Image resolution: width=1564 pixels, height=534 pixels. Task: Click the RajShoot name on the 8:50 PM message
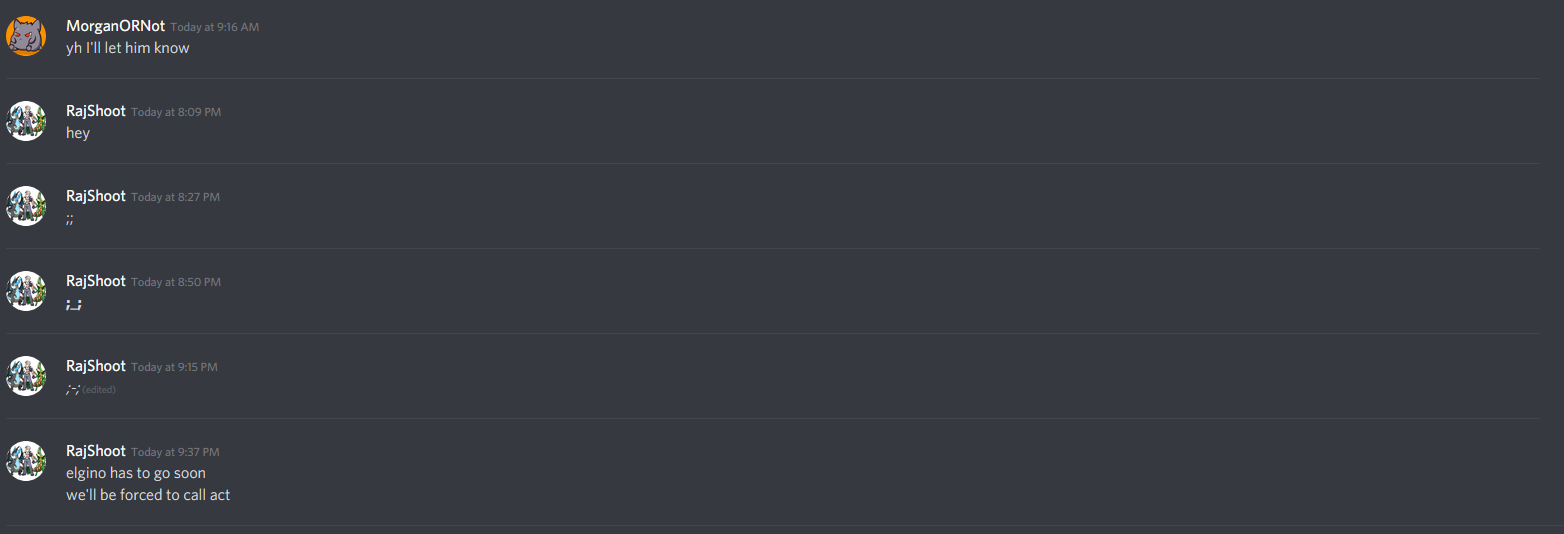click(96, 281)
